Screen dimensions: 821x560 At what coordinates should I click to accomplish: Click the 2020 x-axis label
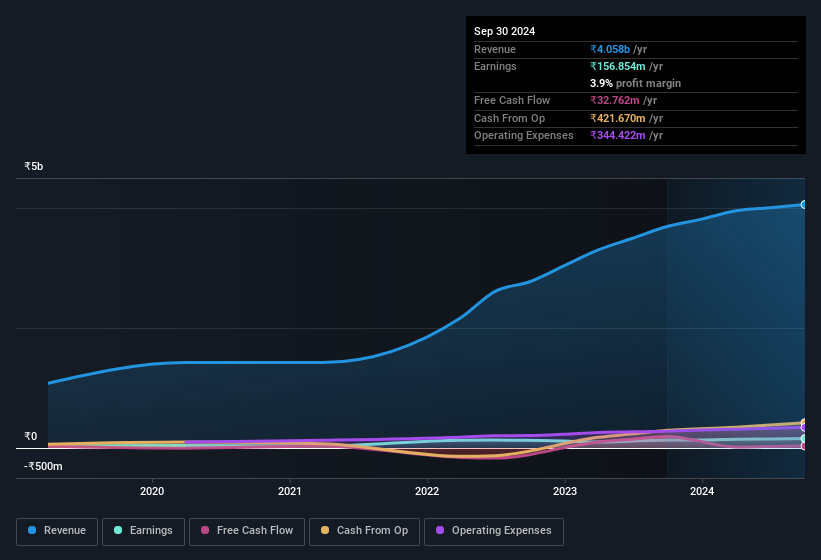[152, 491]
